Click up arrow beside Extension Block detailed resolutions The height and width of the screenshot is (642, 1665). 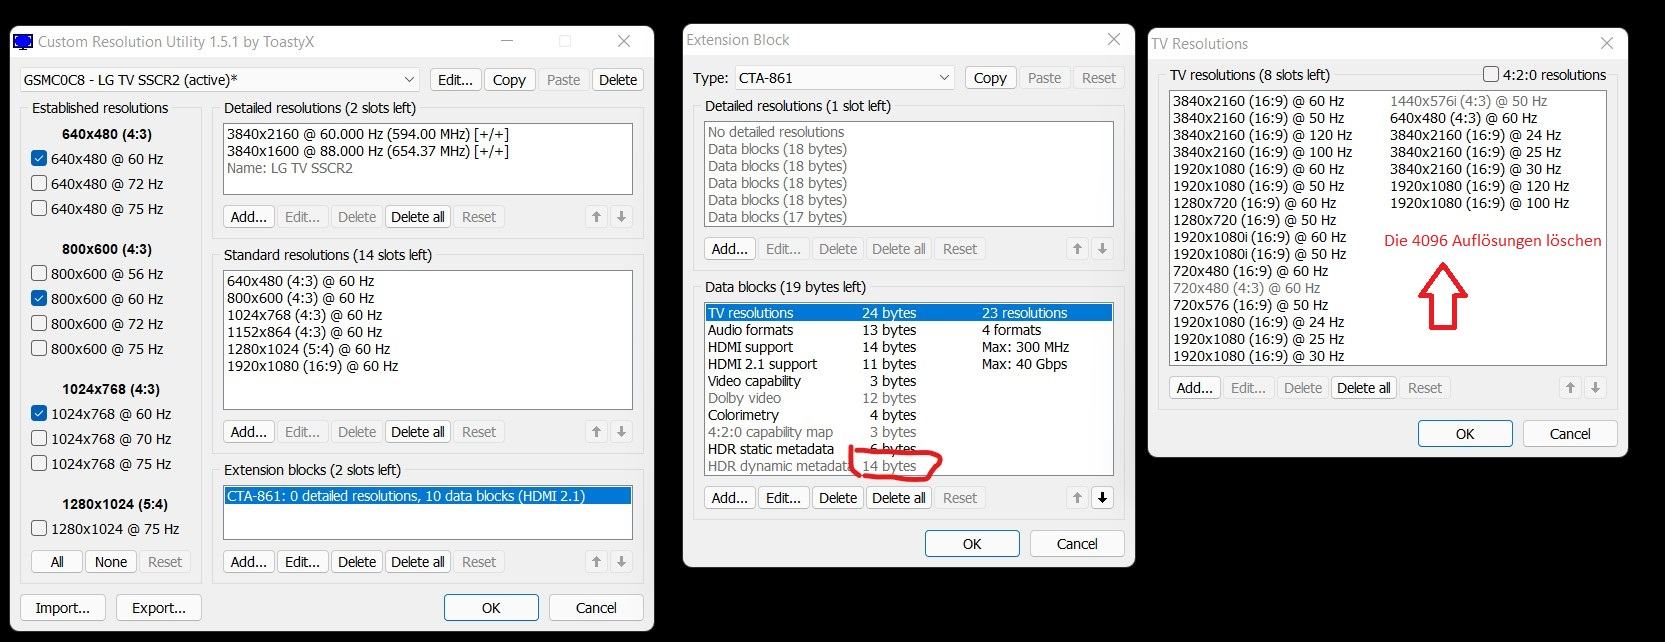pos(1077,249)
